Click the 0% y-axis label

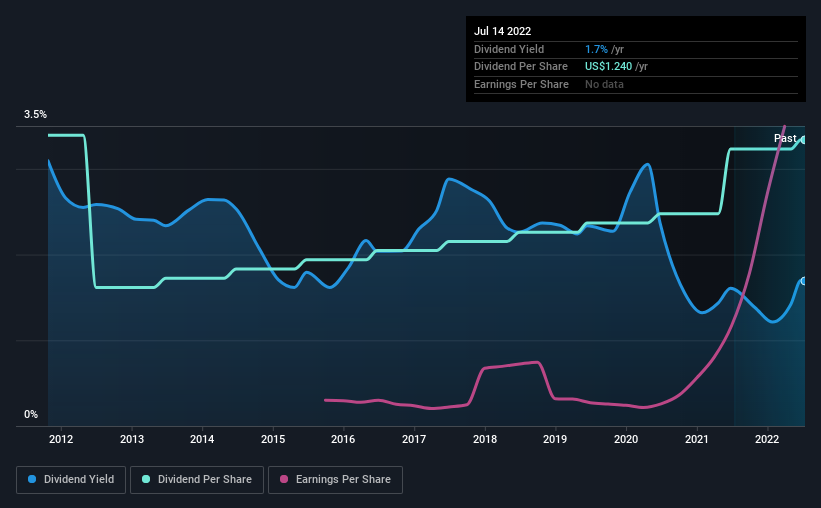31,414
